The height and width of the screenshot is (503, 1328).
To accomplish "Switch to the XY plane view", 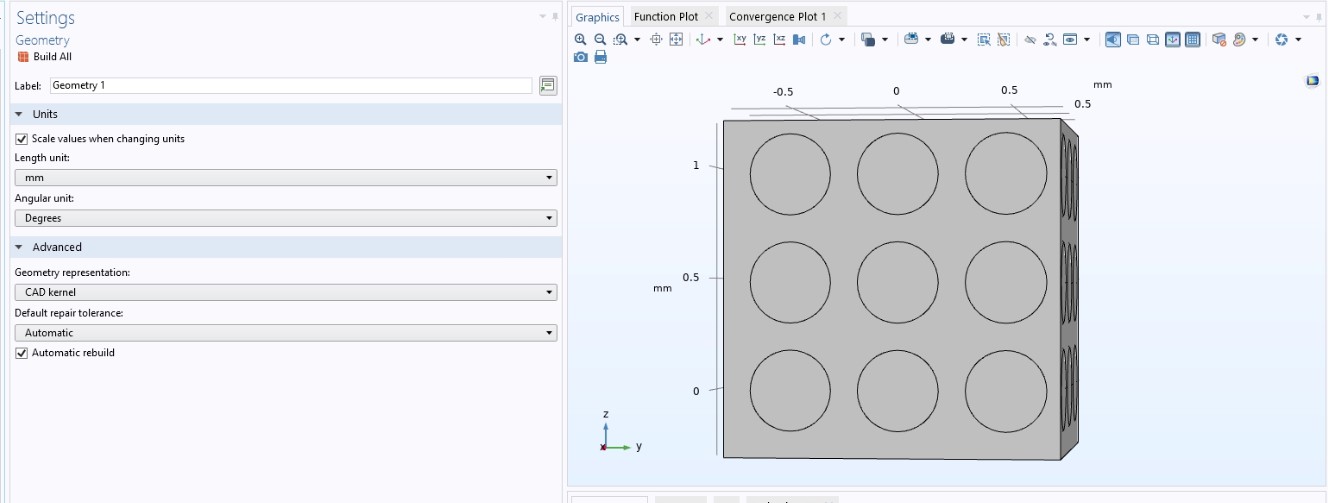I will 740,39.
